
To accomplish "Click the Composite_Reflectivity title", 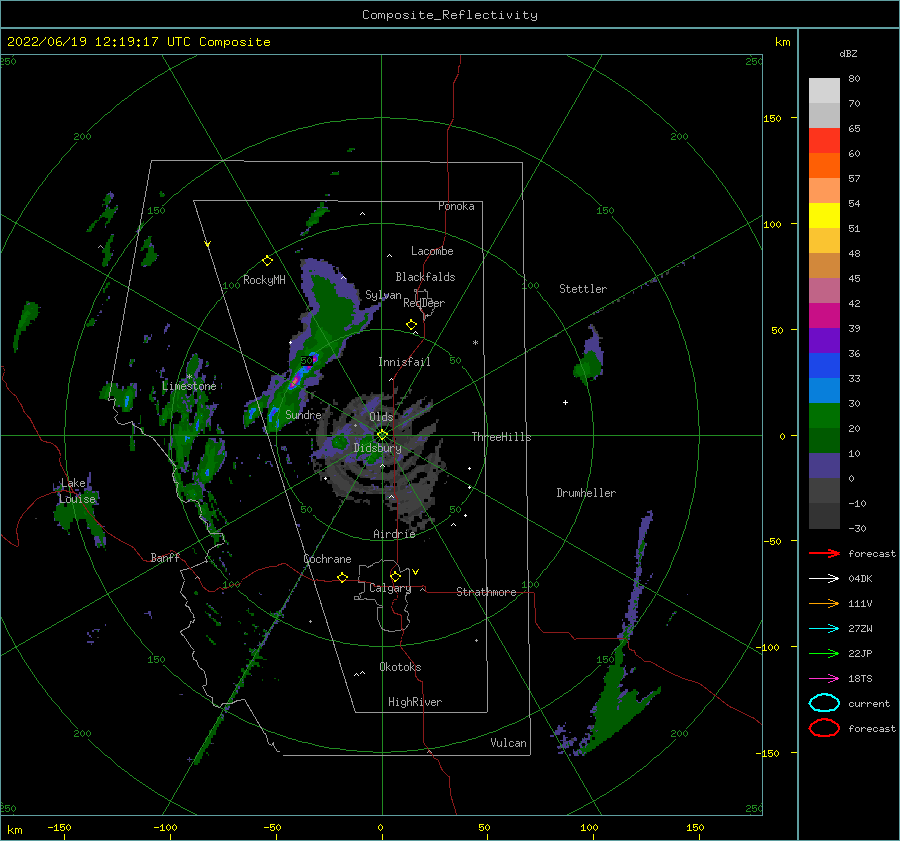I will pyautogui.click(x=450, y=15).
